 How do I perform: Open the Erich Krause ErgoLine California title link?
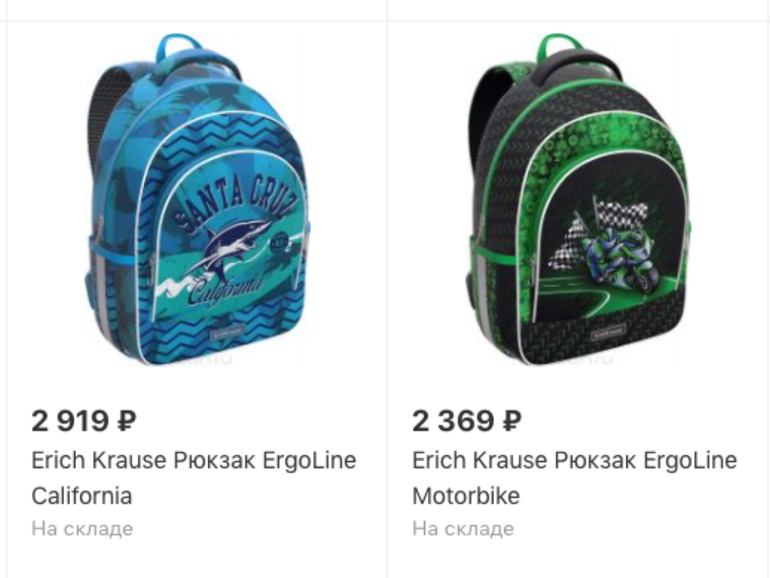coord(193,478)
